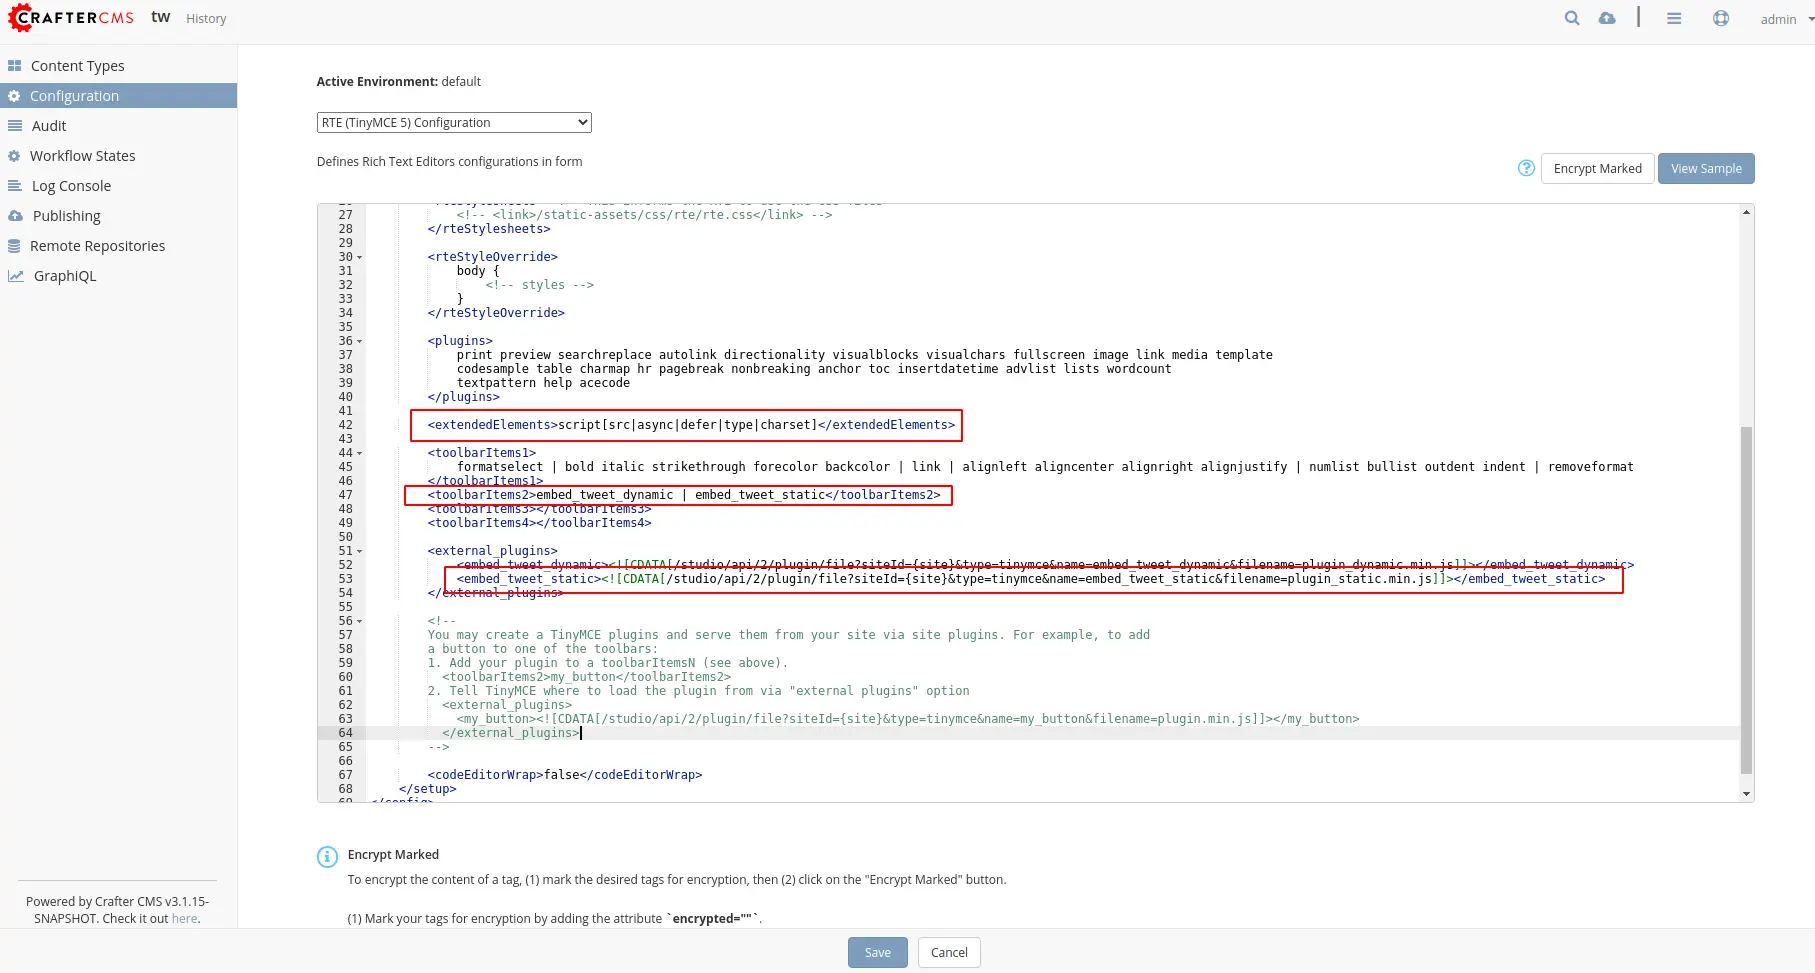Screen dimensions: 1815x973
Task: Click the code editor vertical scrollbar
Action: coord(1746,600)
